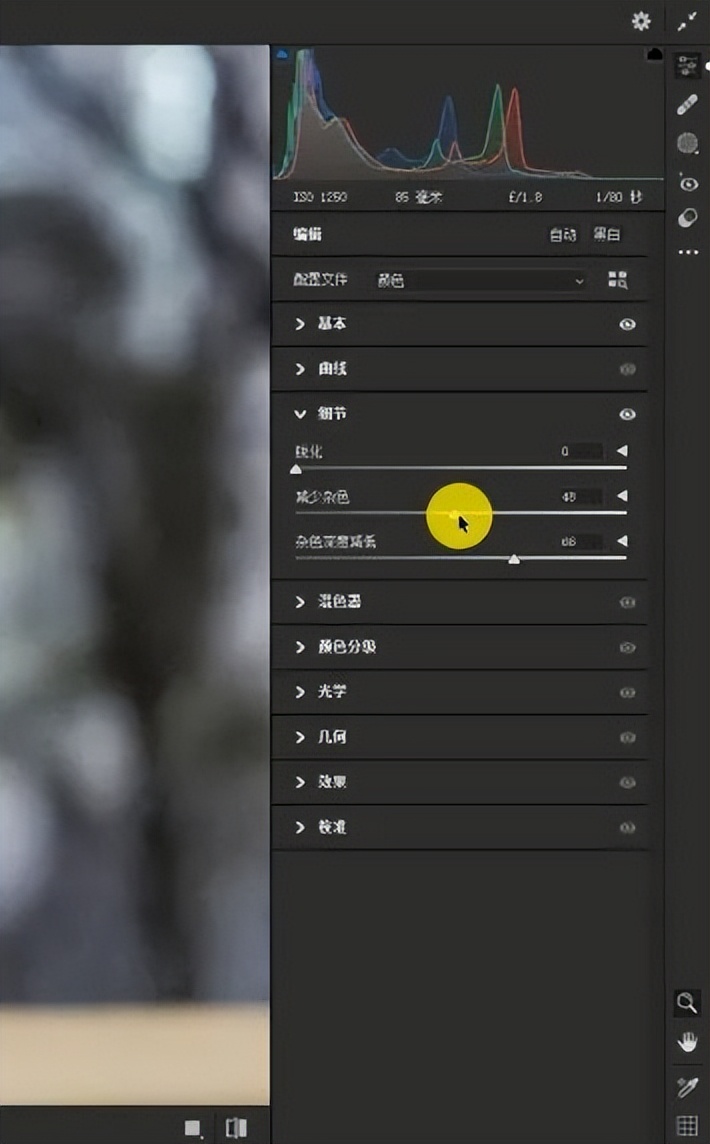Click the ISO 1250 exposure info text

click(320, 197)
